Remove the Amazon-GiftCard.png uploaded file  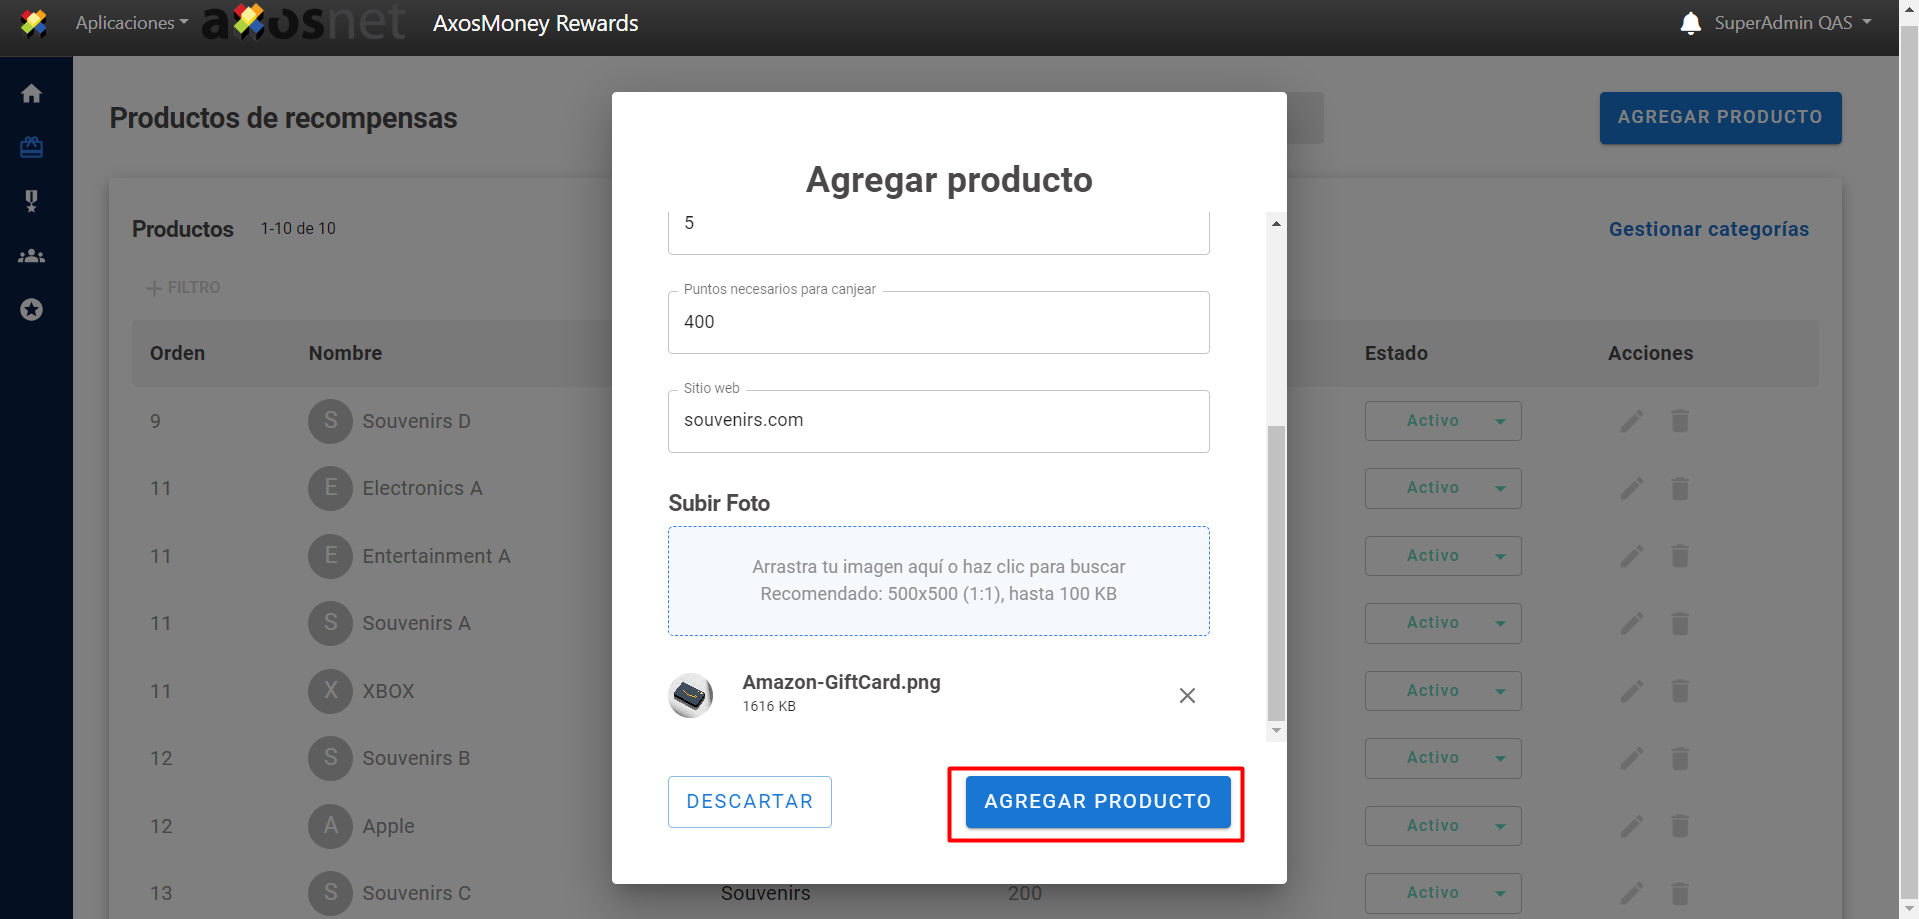[x=1187, y=696]
